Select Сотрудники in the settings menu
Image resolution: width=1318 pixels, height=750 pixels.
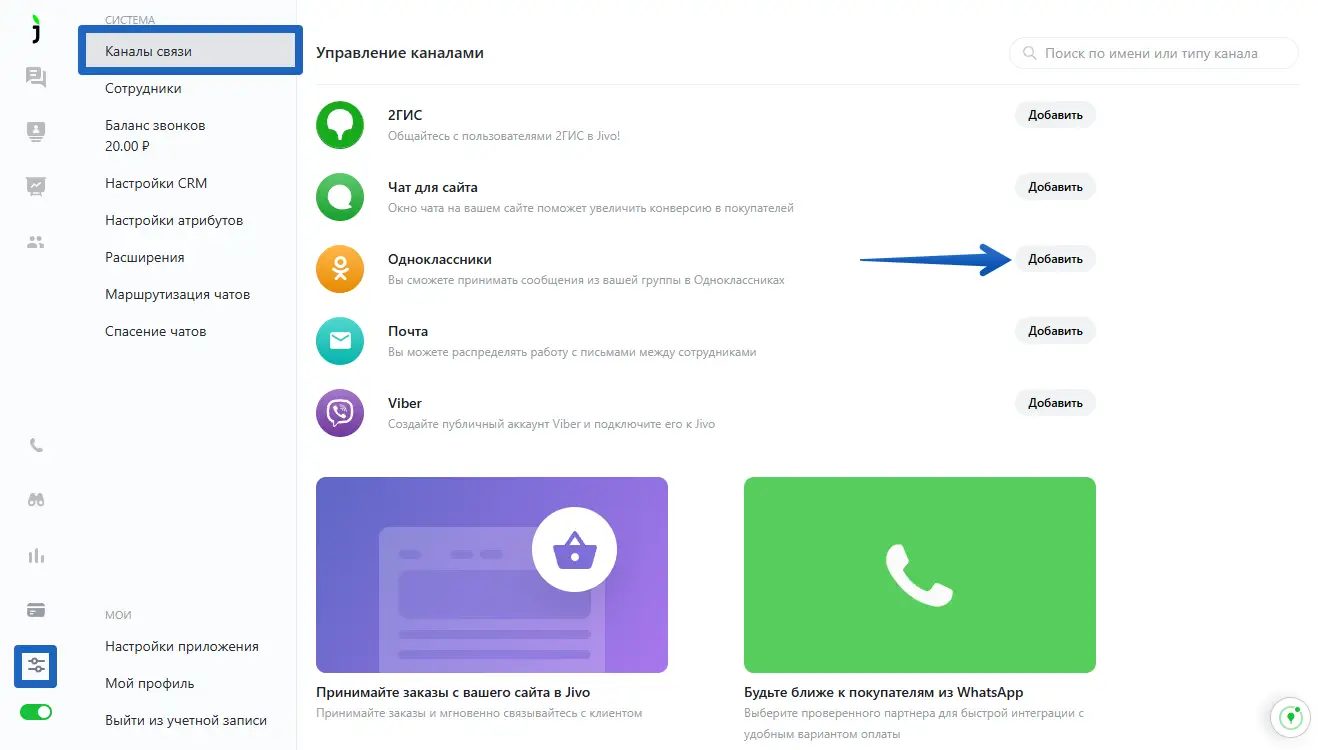click(143, 88)
